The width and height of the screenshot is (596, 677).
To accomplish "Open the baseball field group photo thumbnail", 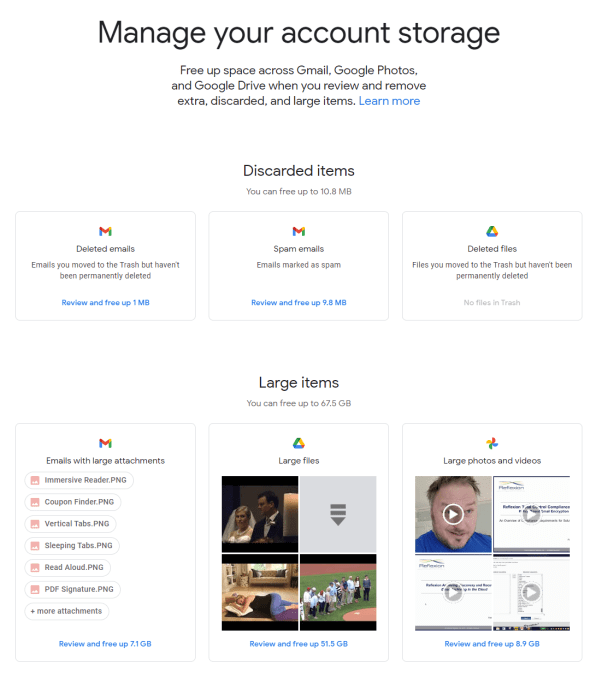I will tap(338, 592).
